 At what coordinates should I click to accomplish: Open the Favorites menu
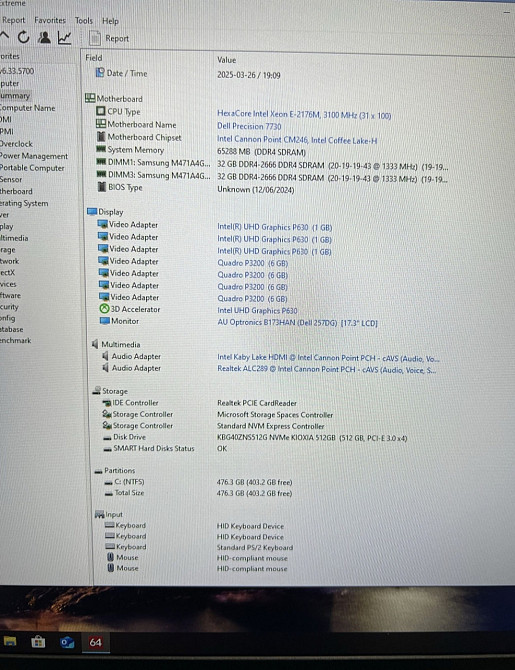[50, 20]
